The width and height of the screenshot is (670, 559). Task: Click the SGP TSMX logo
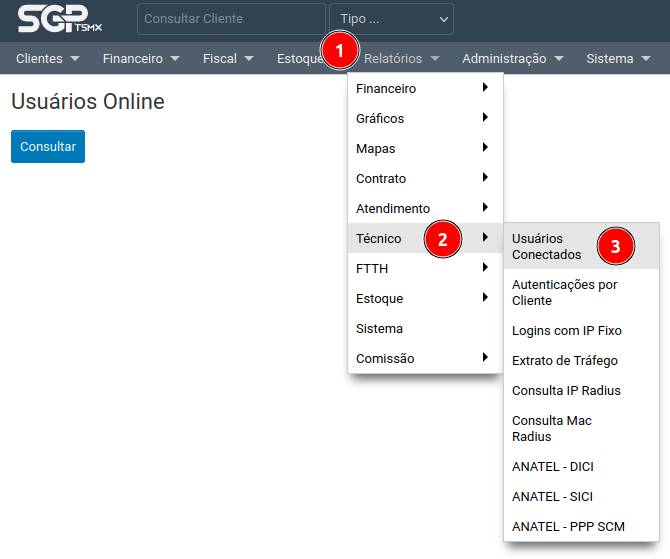point(60,19)
